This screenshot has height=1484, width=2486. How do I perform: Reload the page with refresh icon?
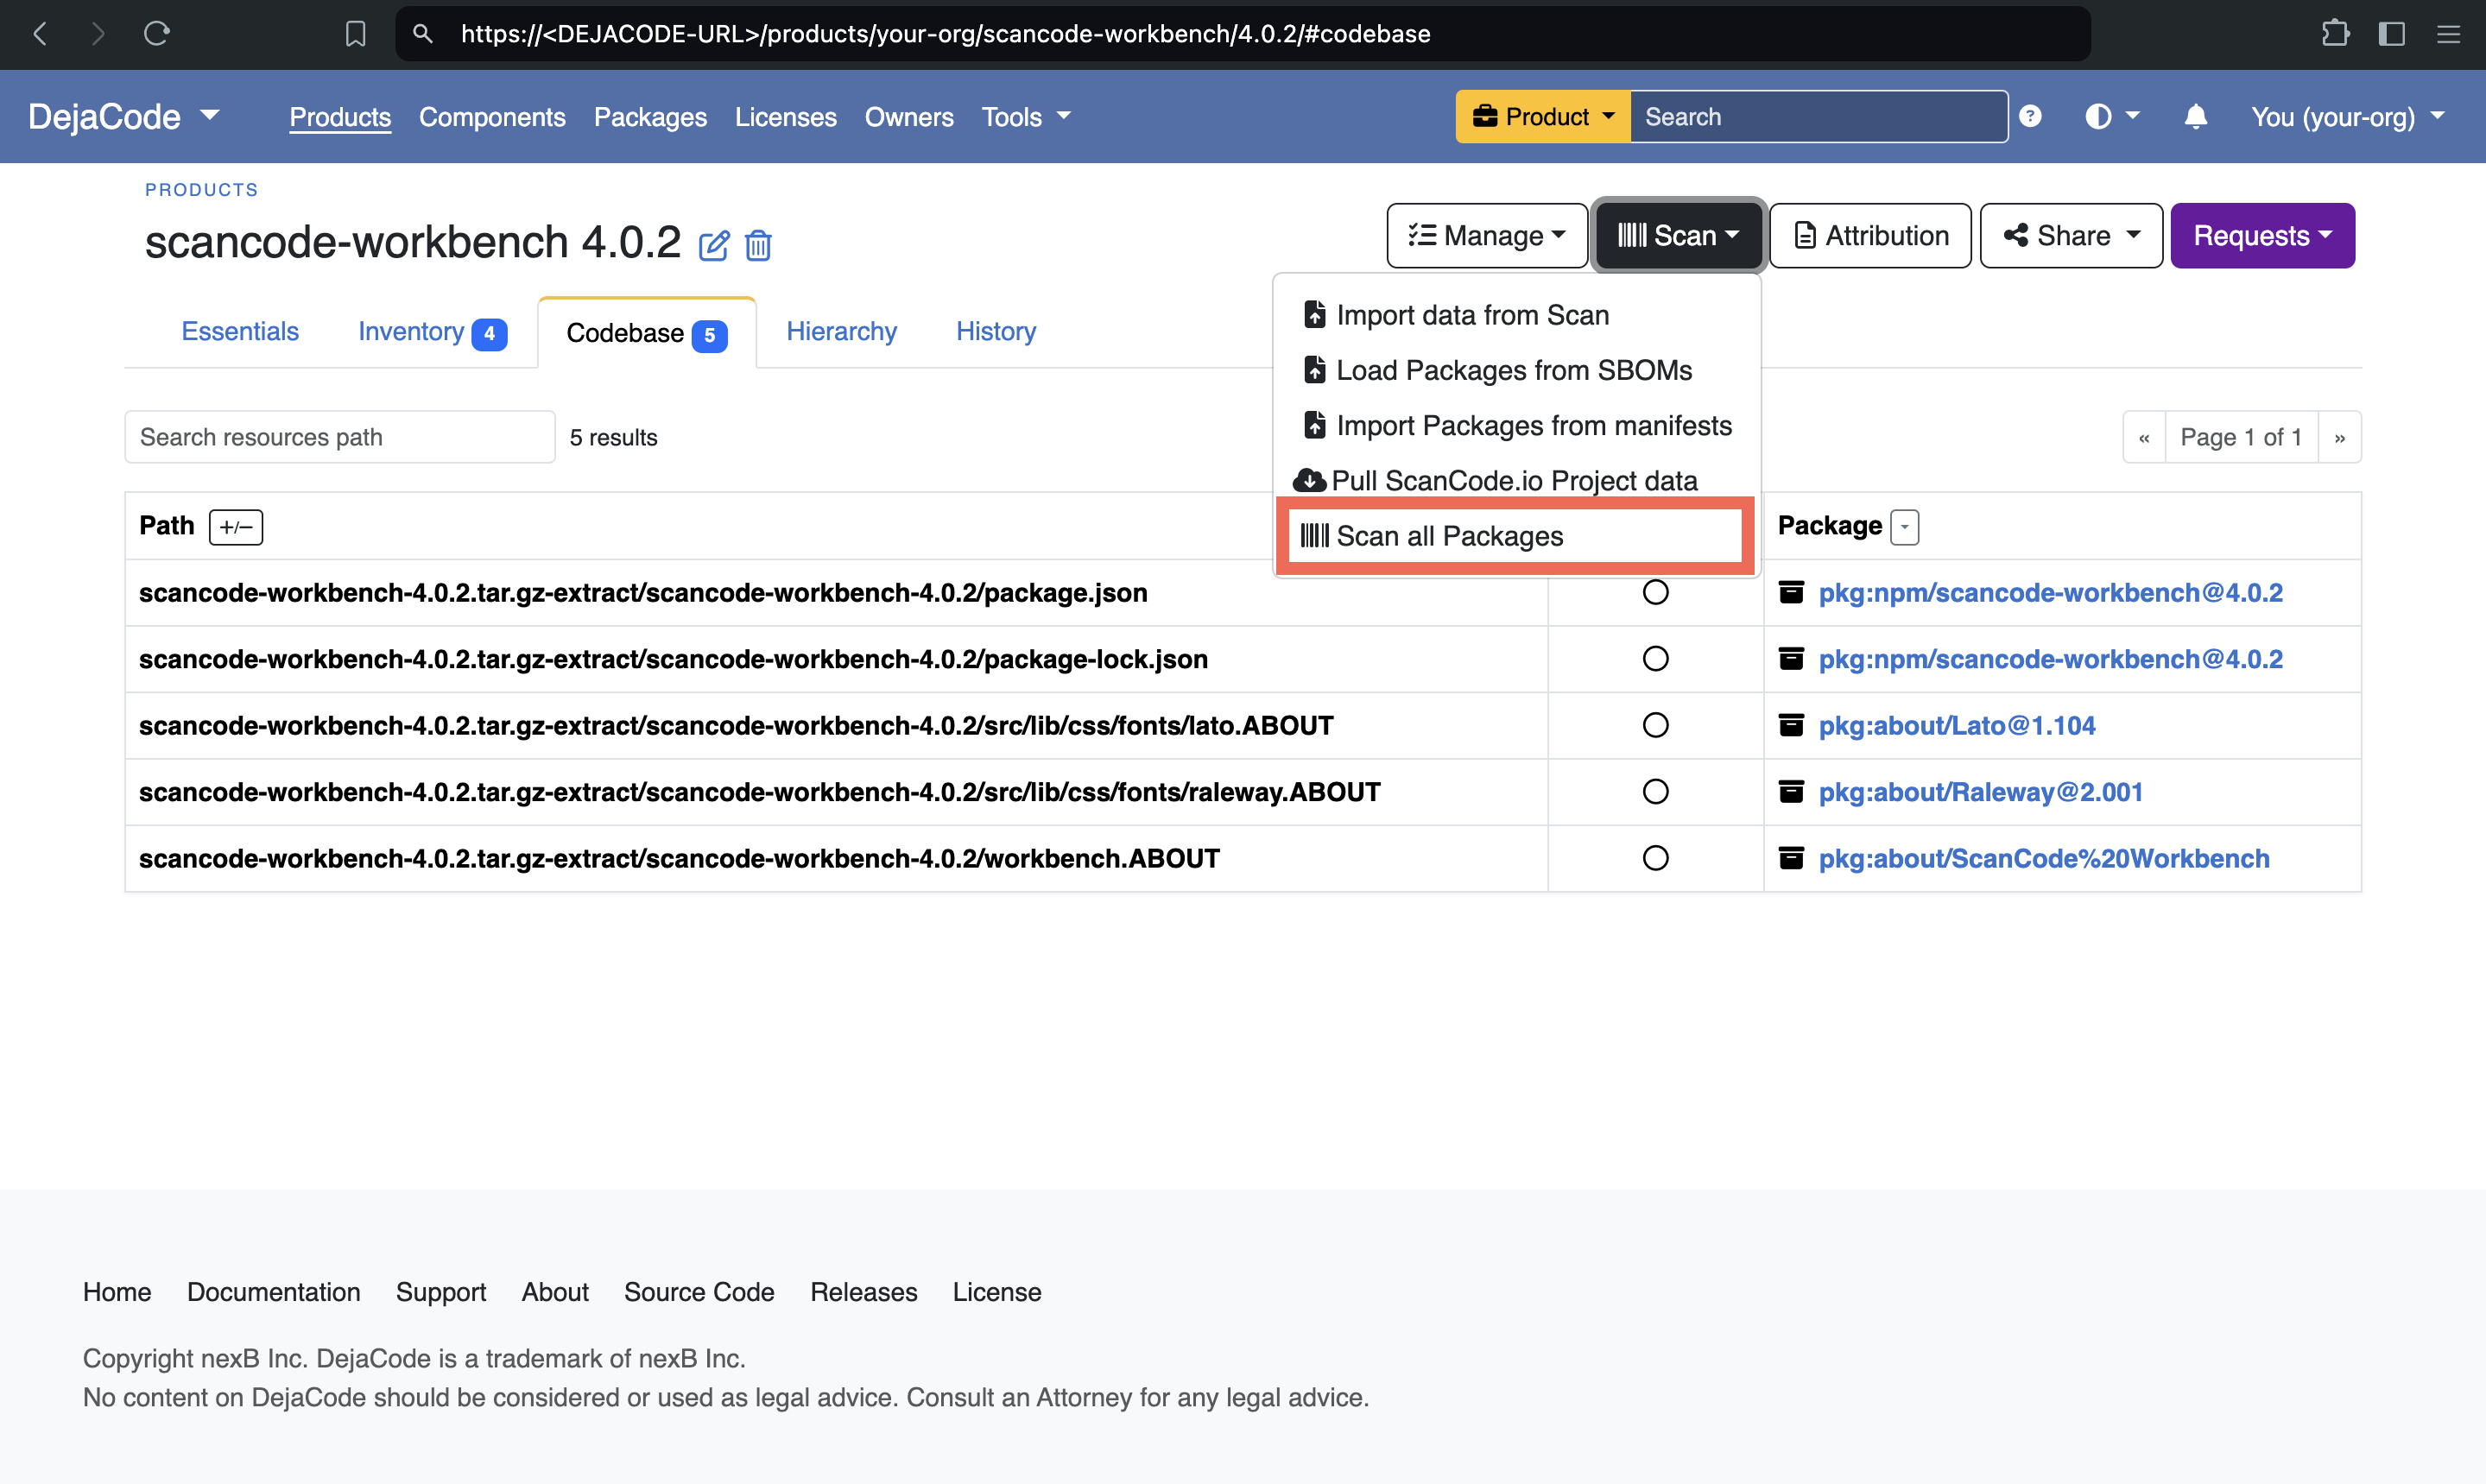tap(157, 34)
